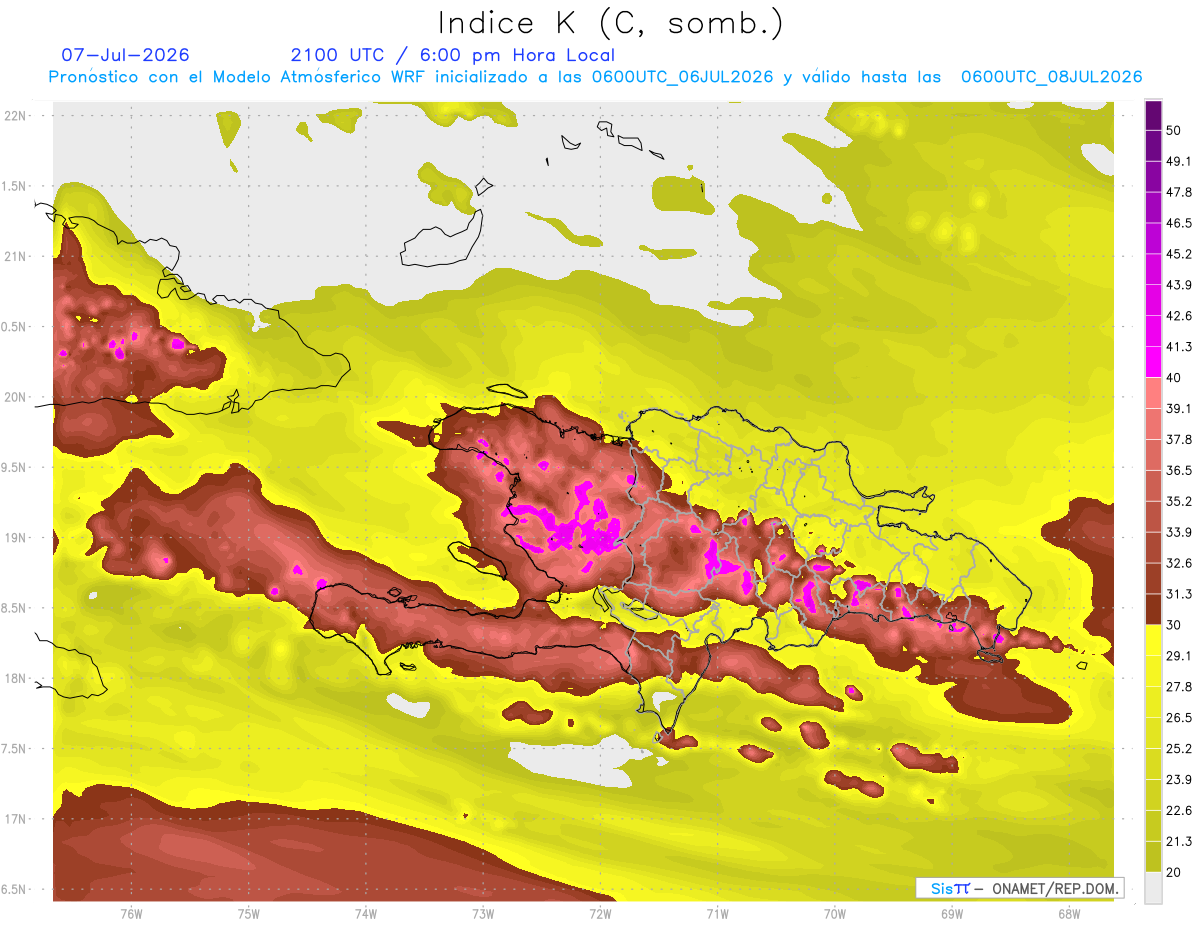Click the 21N latitude axis label

pos(17,256)
